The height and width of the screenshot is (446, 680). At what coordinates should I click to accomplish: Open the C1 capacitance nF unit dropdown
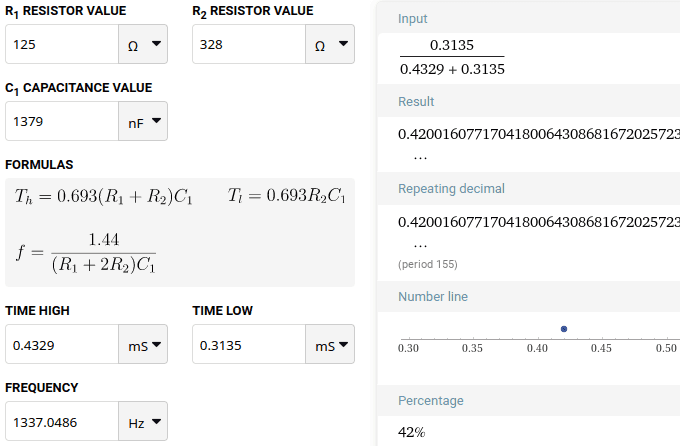143,121
